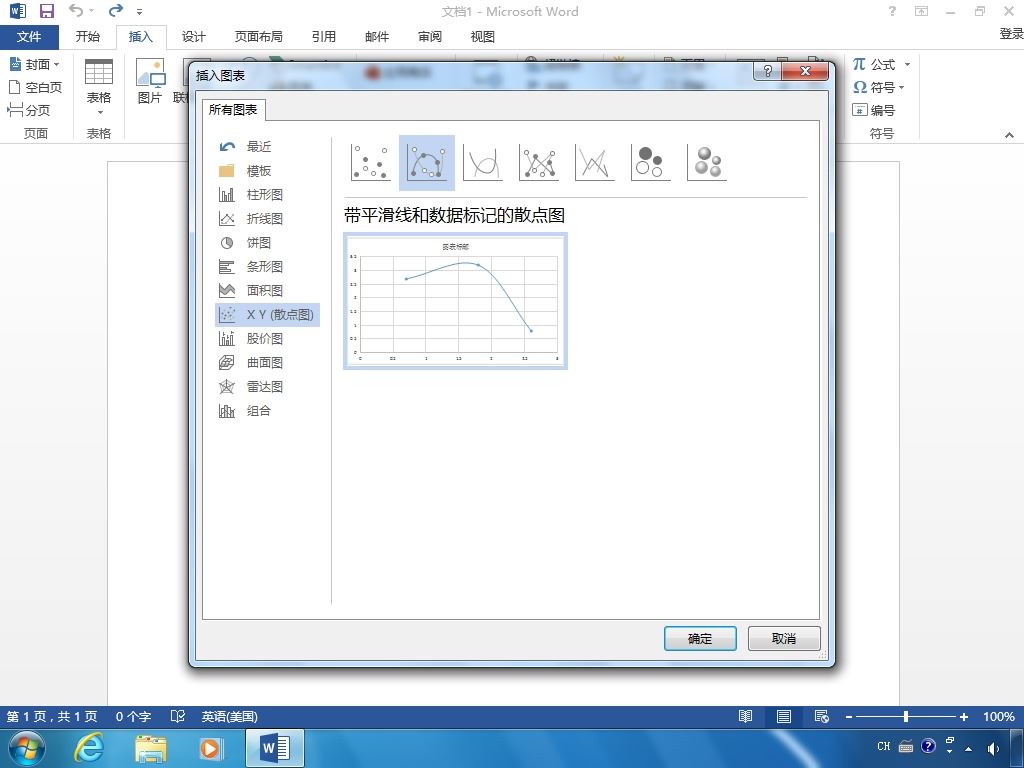Screen dimensions: 1024x768
Task: Change the 英语(美国) language setting
Action: click(229, 716)
